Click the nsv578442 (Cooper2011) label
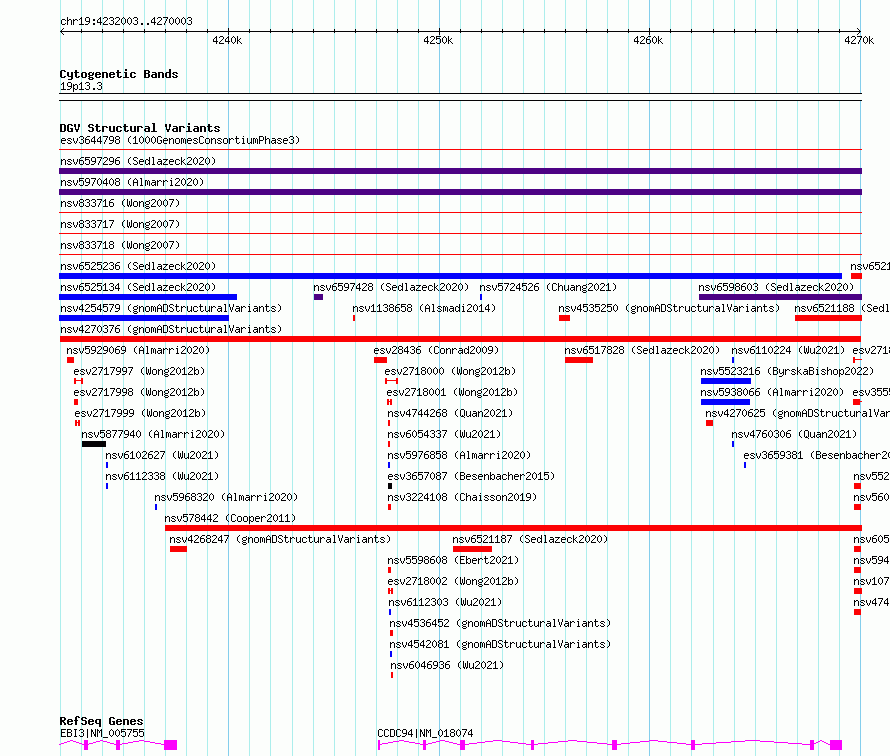This screenshot has width=890, height=756. point(230,518)
